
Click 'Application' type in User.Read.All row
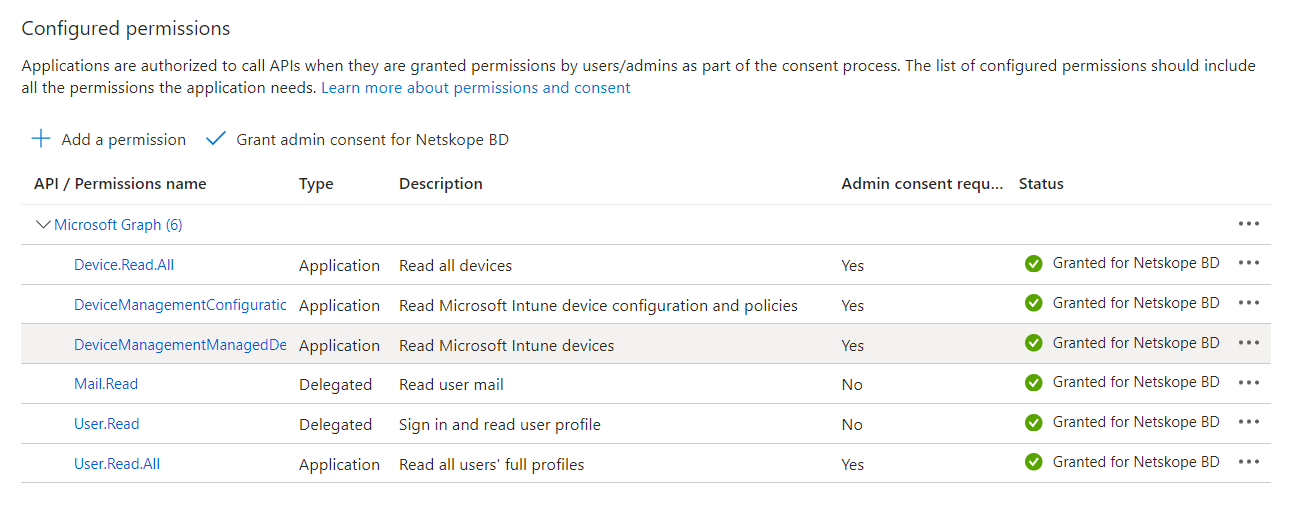339,465
